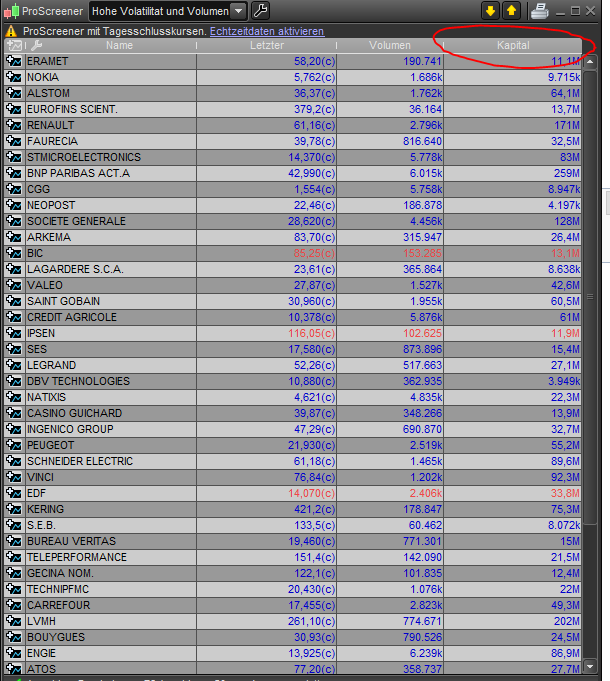Open chart icon for ARKEMA row

(x=14, y=237)
